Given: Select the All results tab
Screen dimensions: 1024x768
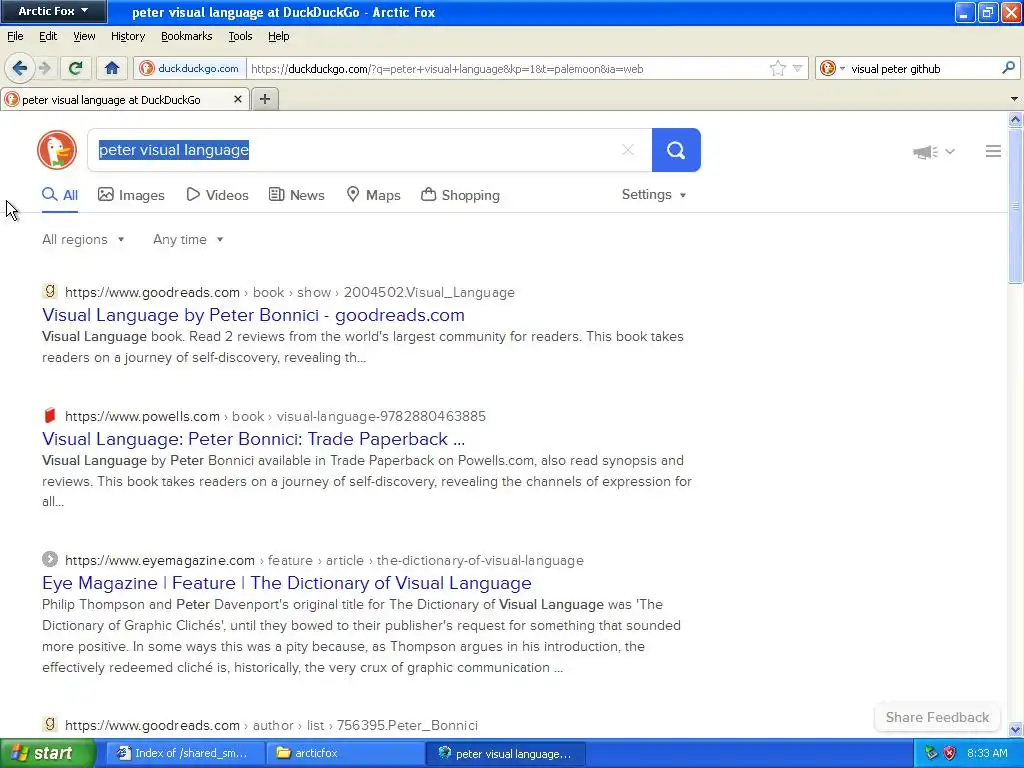Looking at the screenshot, I should coord(59,195).
